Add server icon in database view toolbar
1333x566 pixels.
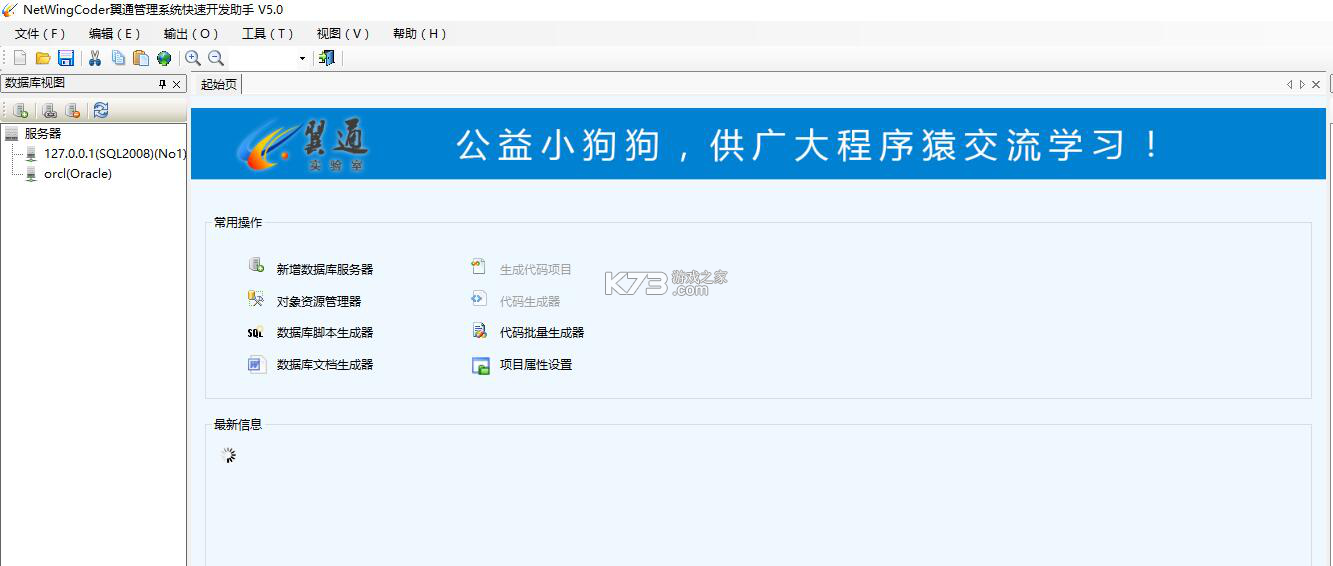coord(21,110)
